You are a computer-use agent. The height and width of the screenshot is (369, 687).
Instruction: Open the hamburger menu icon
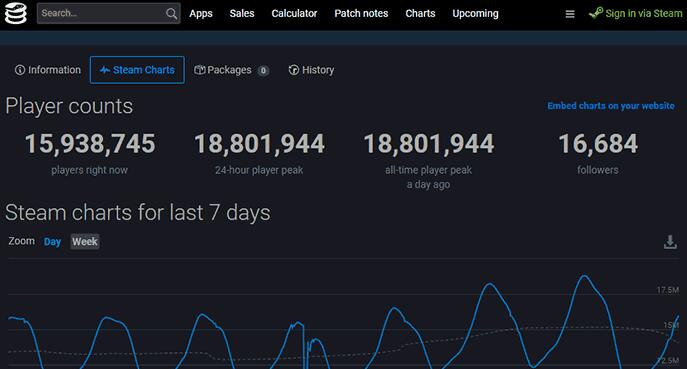click(570, 14)
